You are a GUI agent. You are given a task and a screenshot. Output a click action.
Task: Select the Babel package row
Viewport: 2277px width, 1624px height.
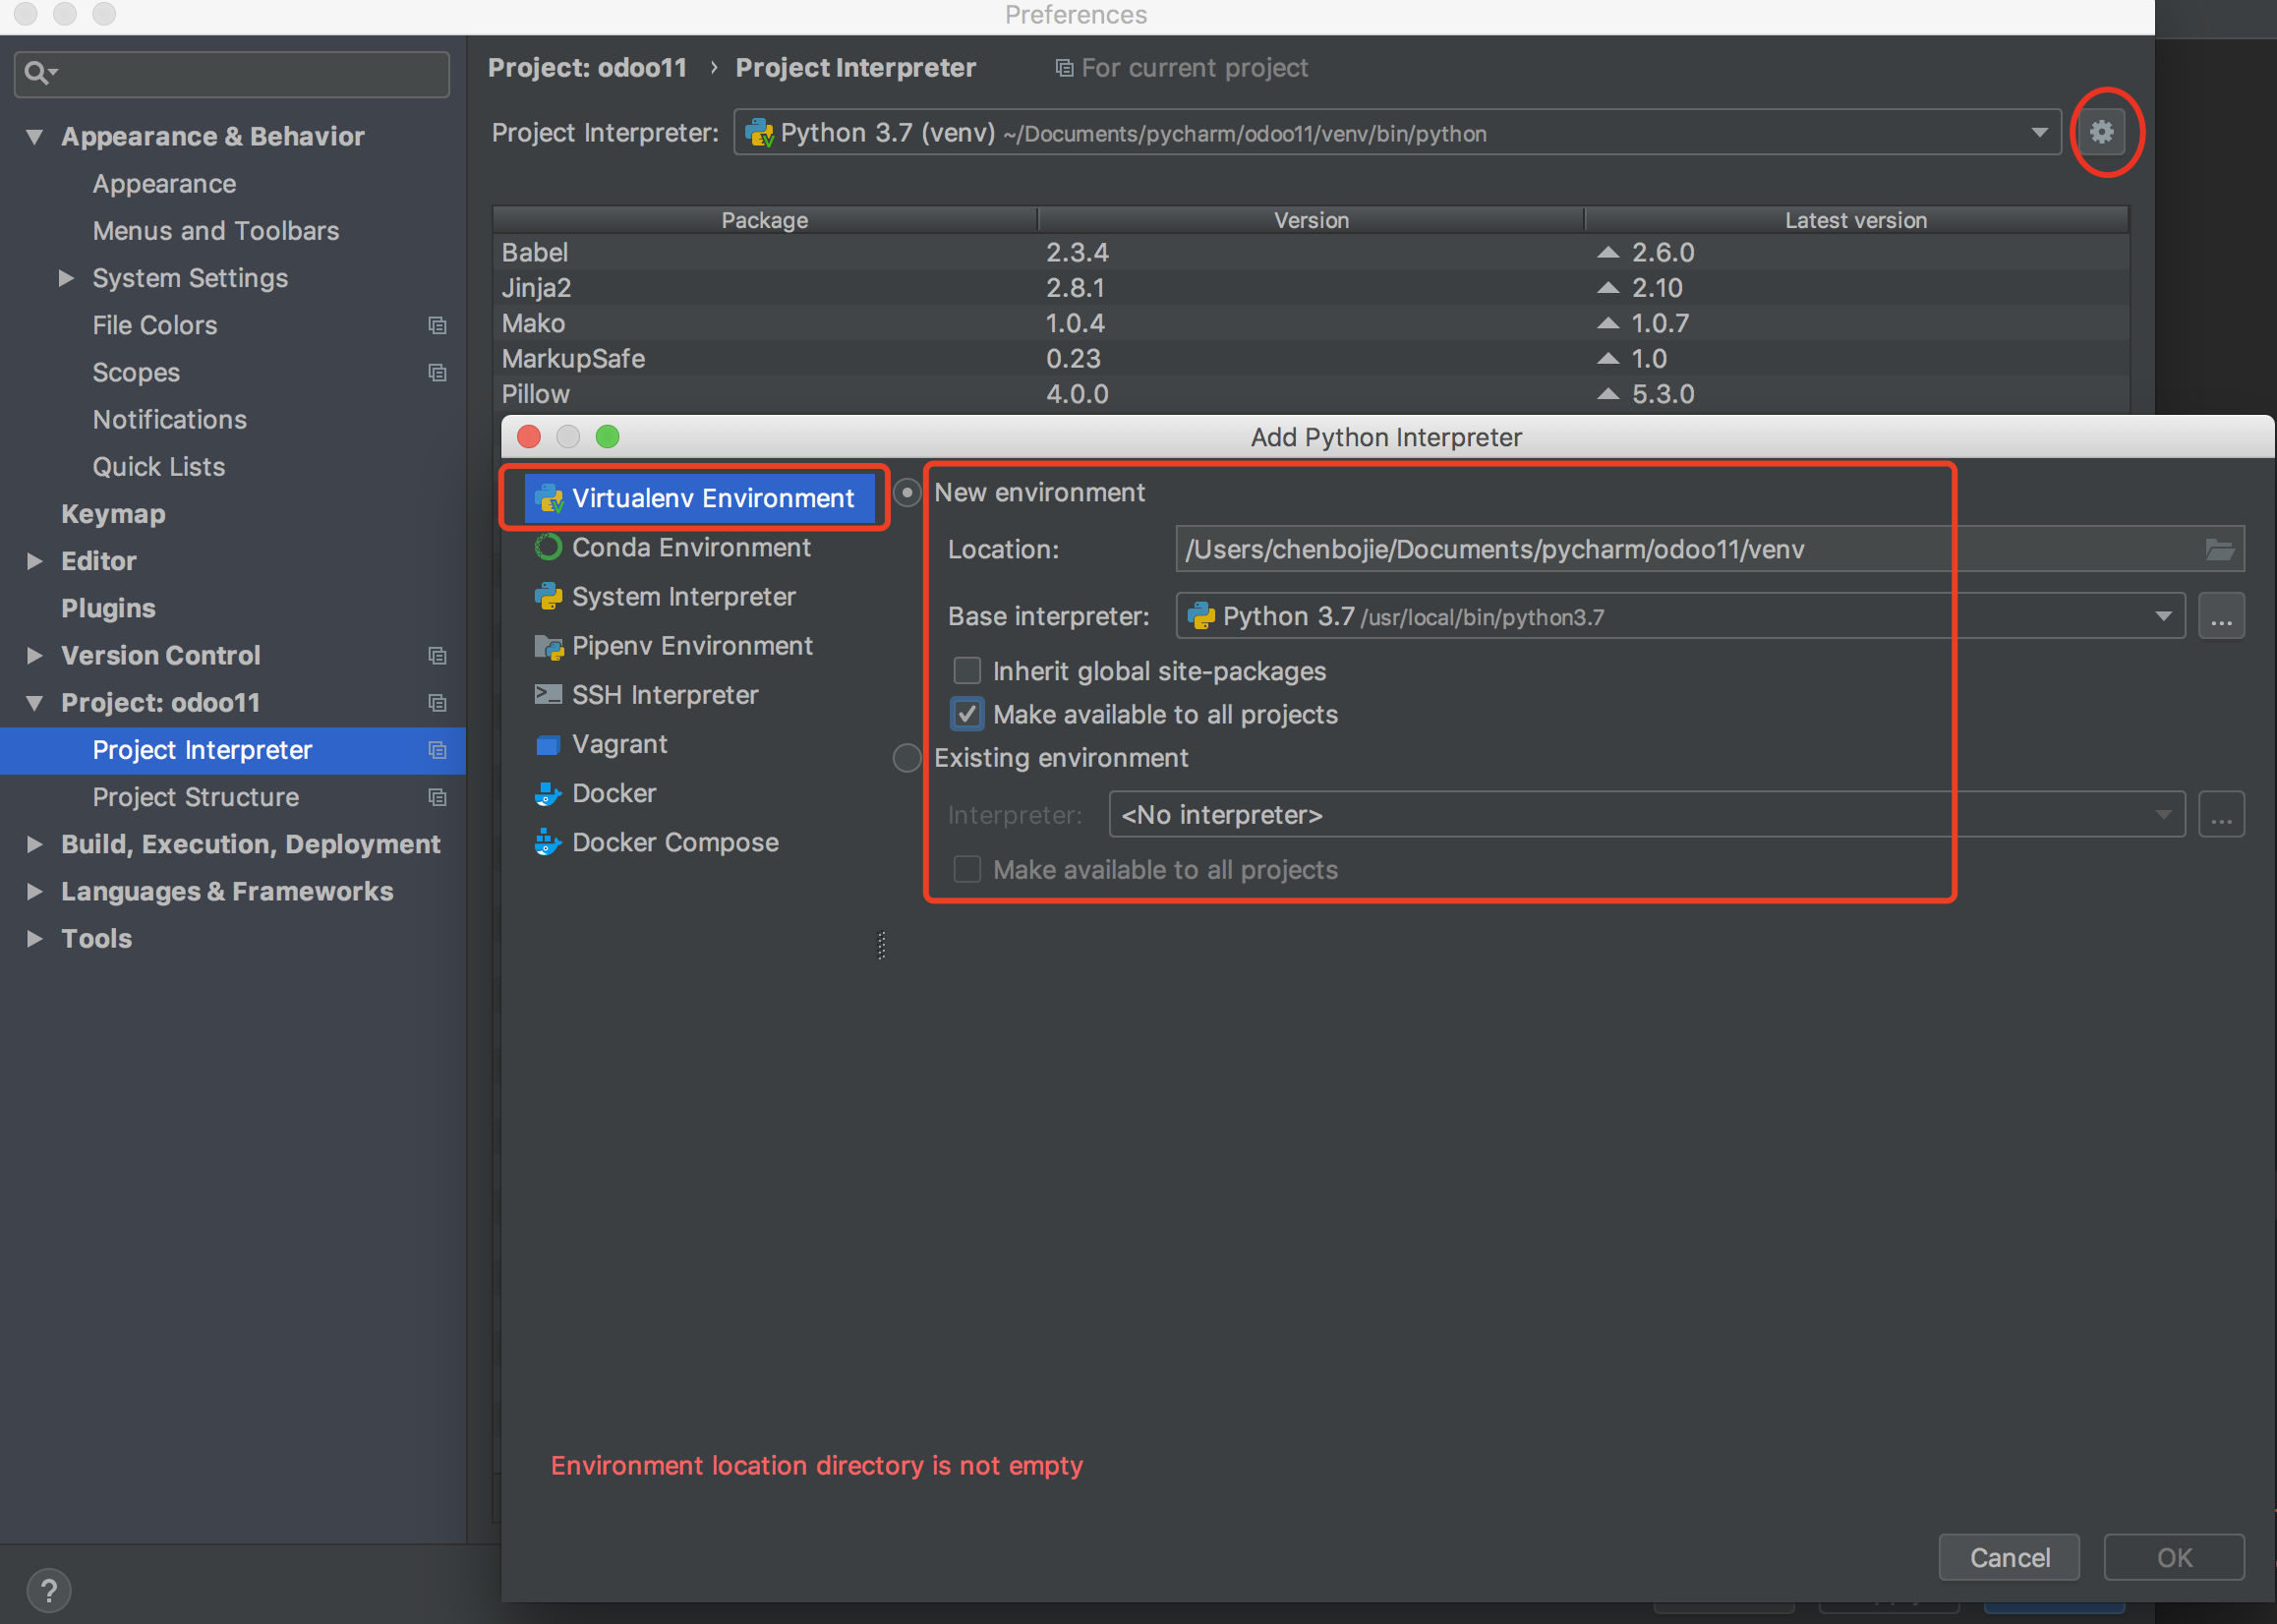click(x=1310, y=252)
